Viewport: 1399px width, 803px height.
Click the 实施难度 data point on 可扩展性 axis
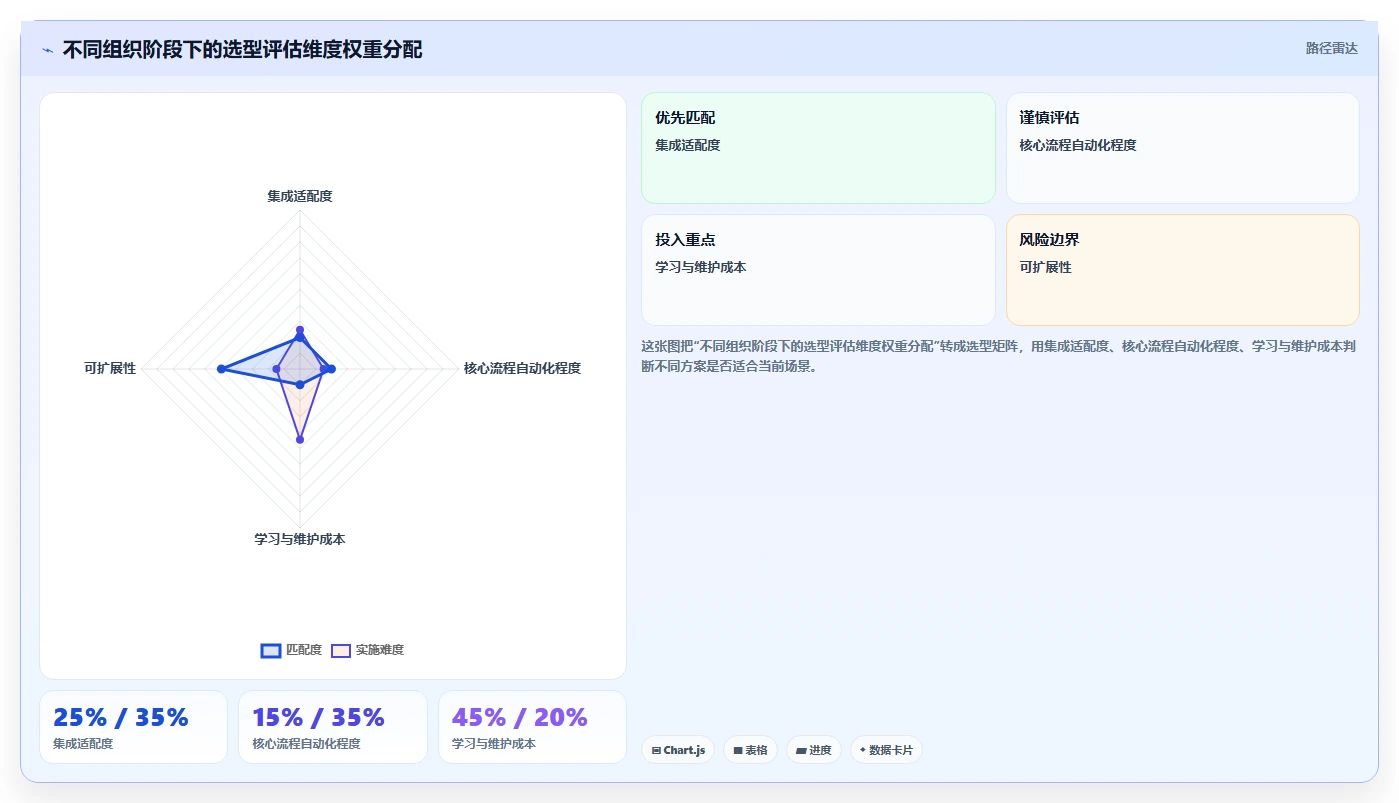tap(277, 369)
